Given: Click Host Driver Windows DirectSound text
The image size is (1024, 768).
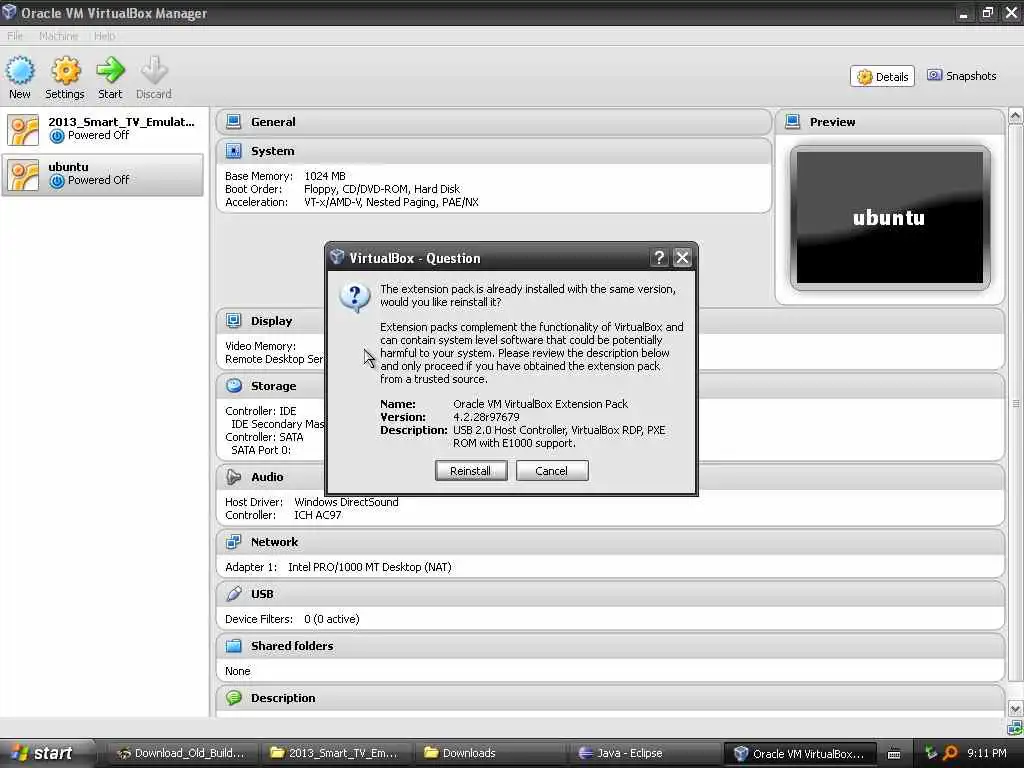Looking at the screenshot, I should pos(312,502).
